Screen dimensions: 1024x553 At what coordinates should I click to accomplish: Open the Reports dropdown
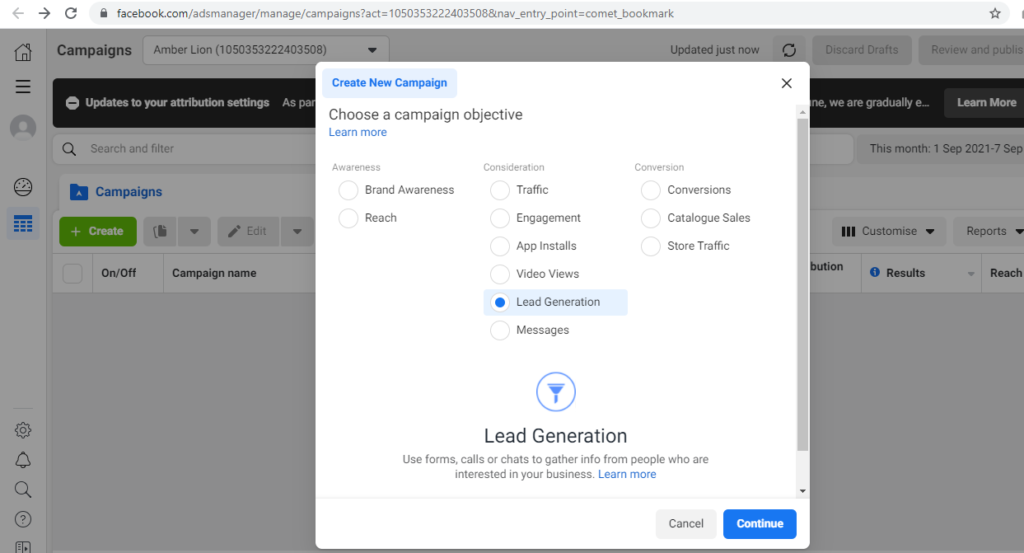pos(990,231)
